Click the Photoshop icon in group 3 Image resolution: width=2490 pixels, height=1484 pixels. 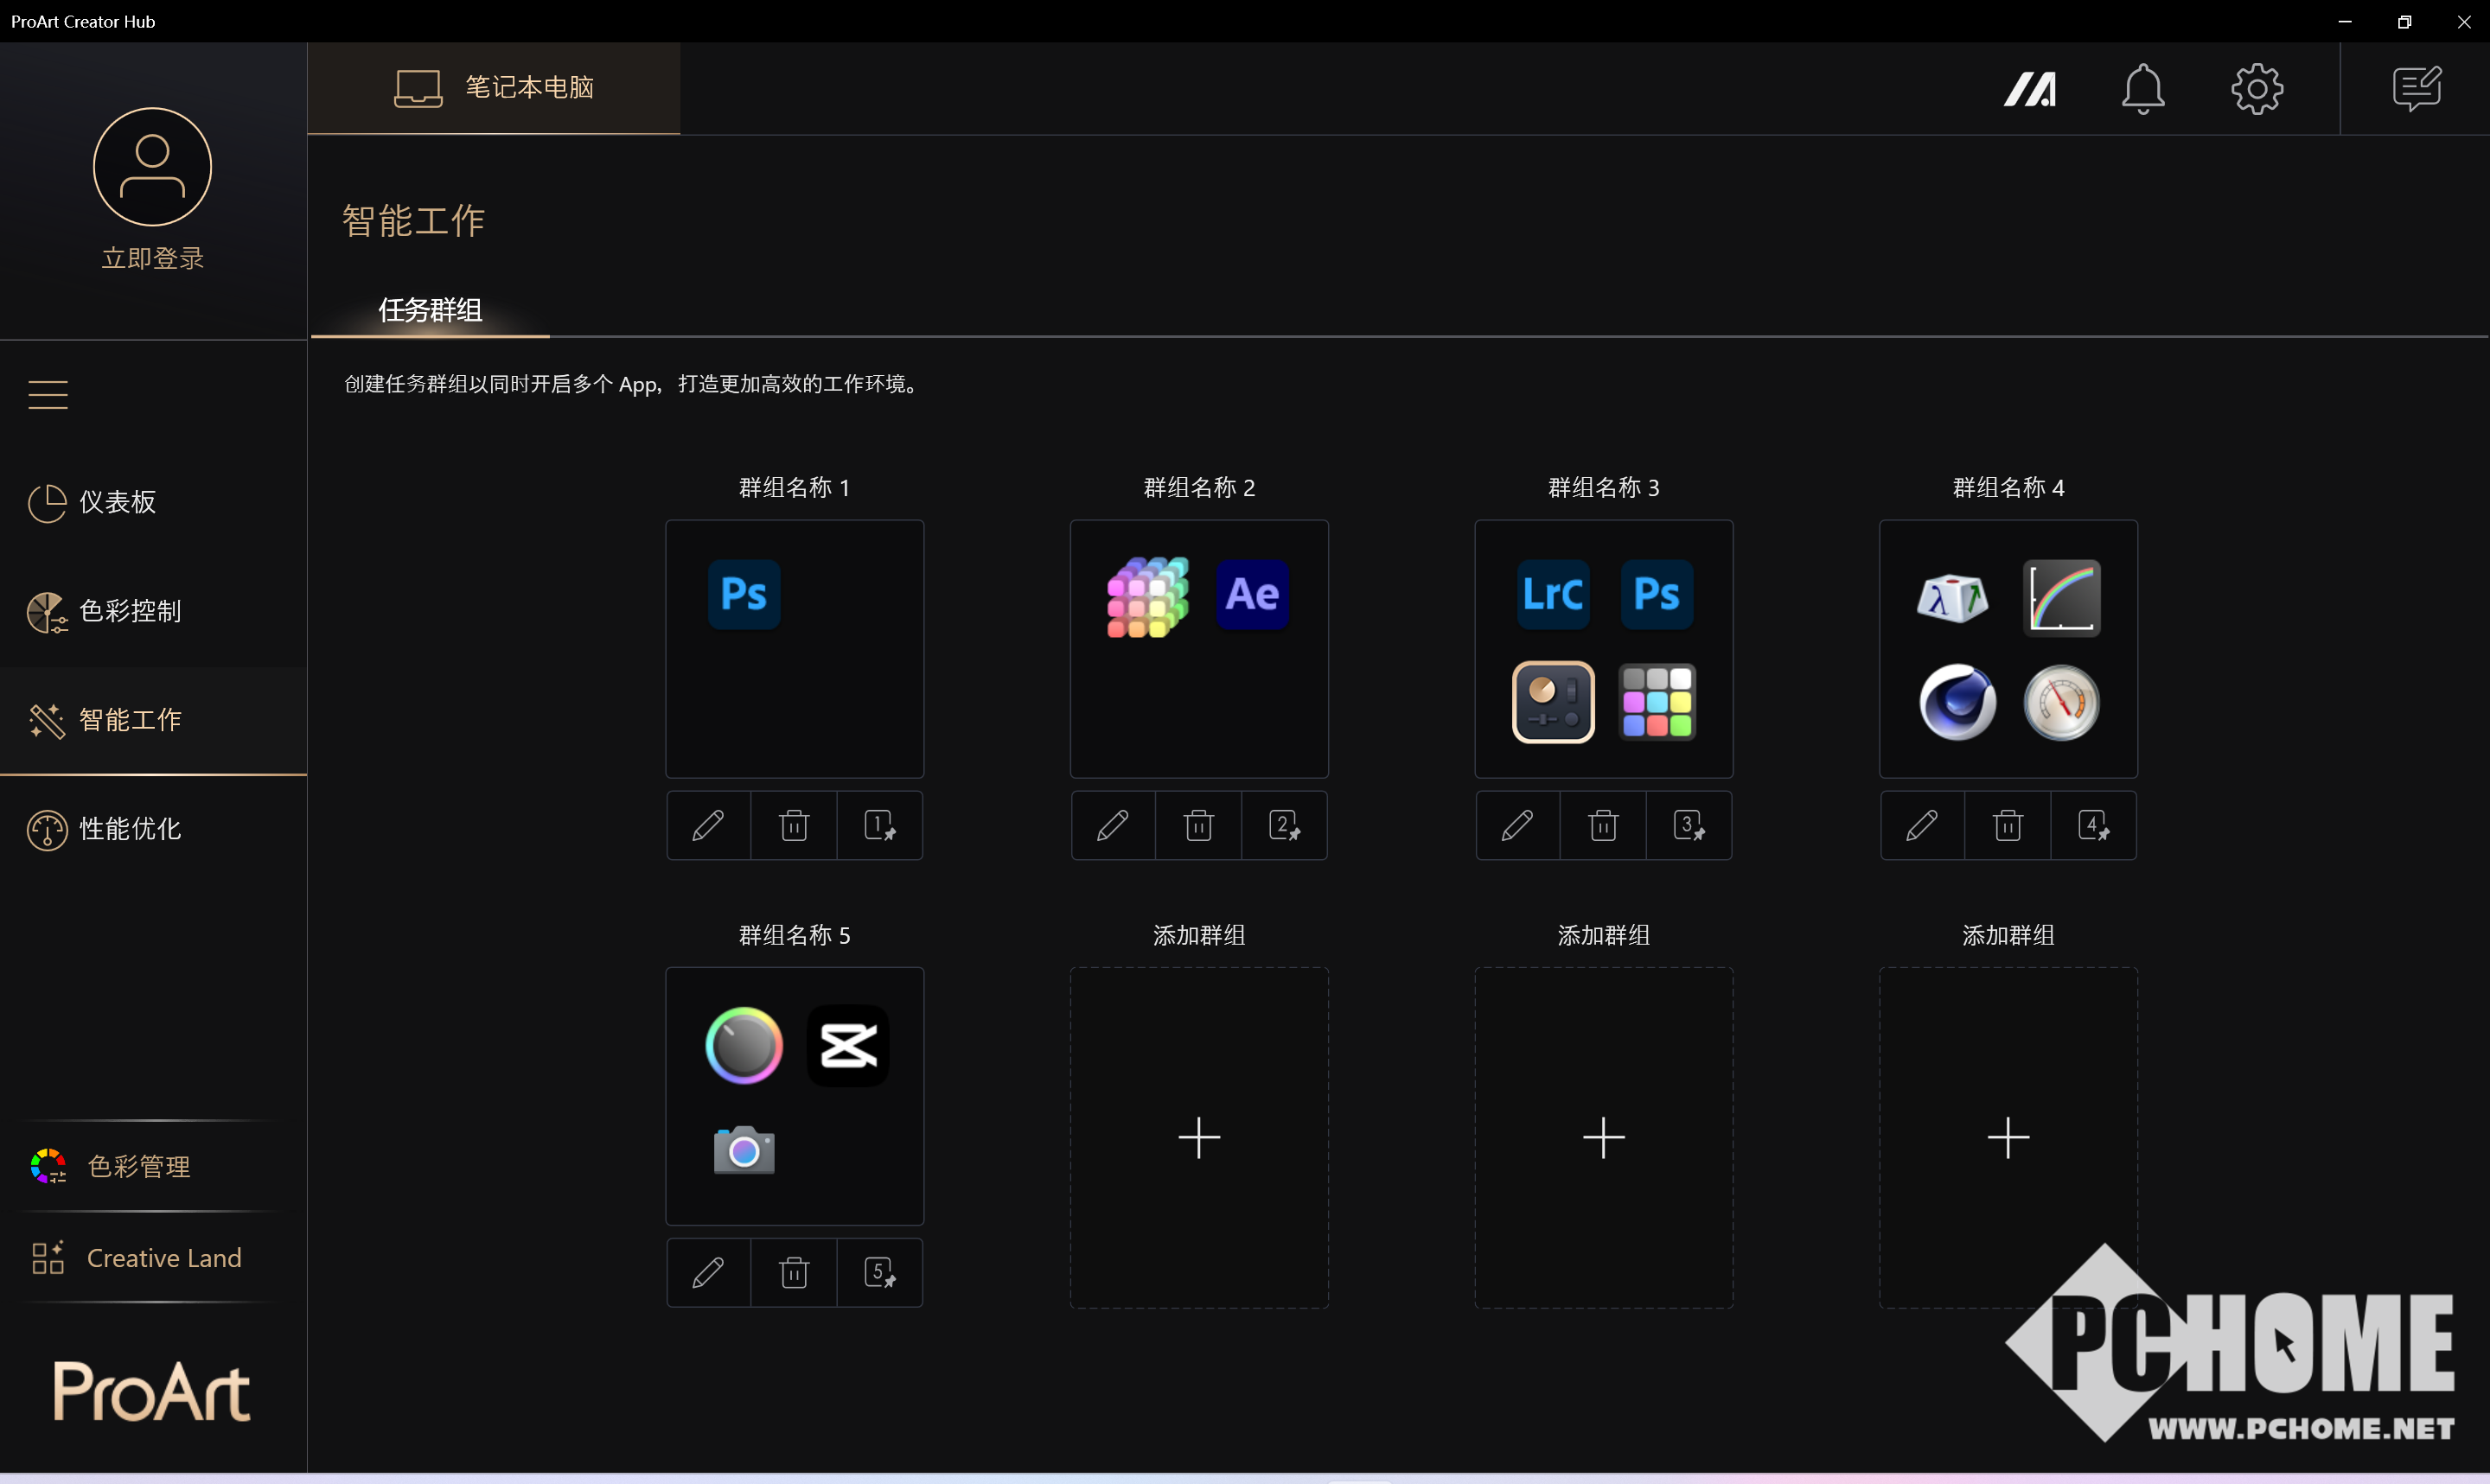point(1657,594)
